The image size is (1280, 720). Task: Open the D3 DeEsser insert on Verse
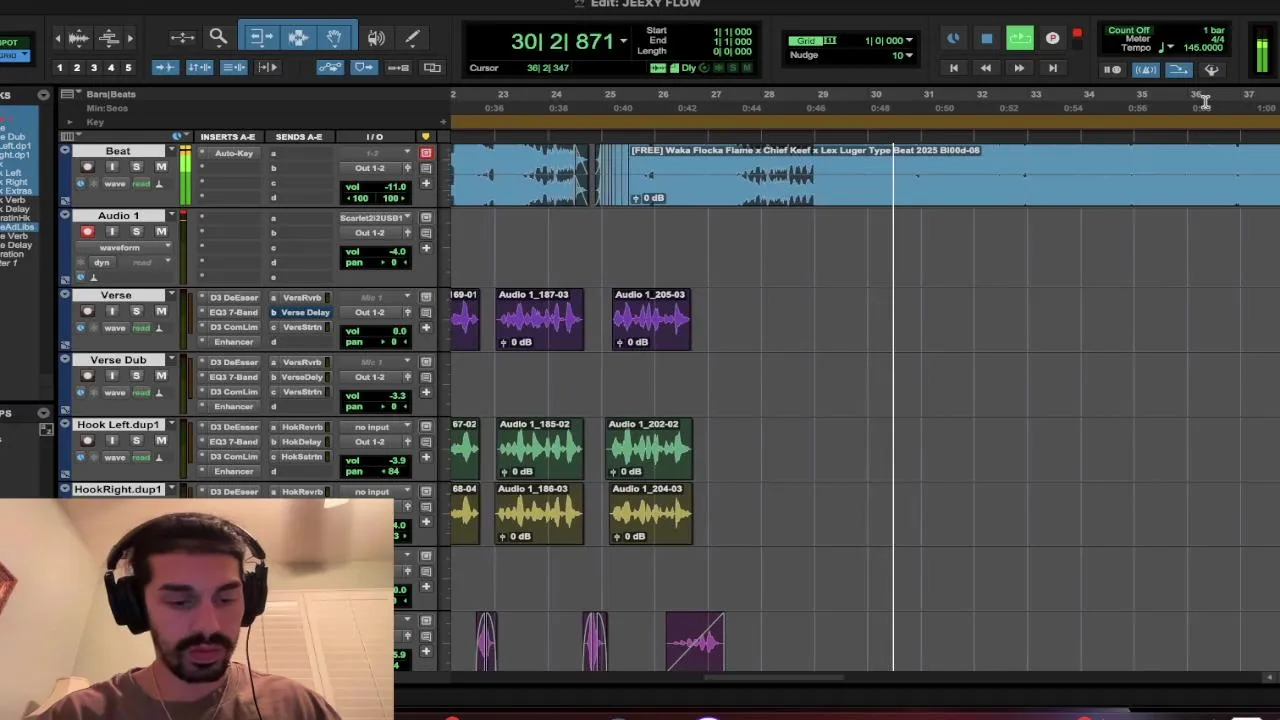233,298
